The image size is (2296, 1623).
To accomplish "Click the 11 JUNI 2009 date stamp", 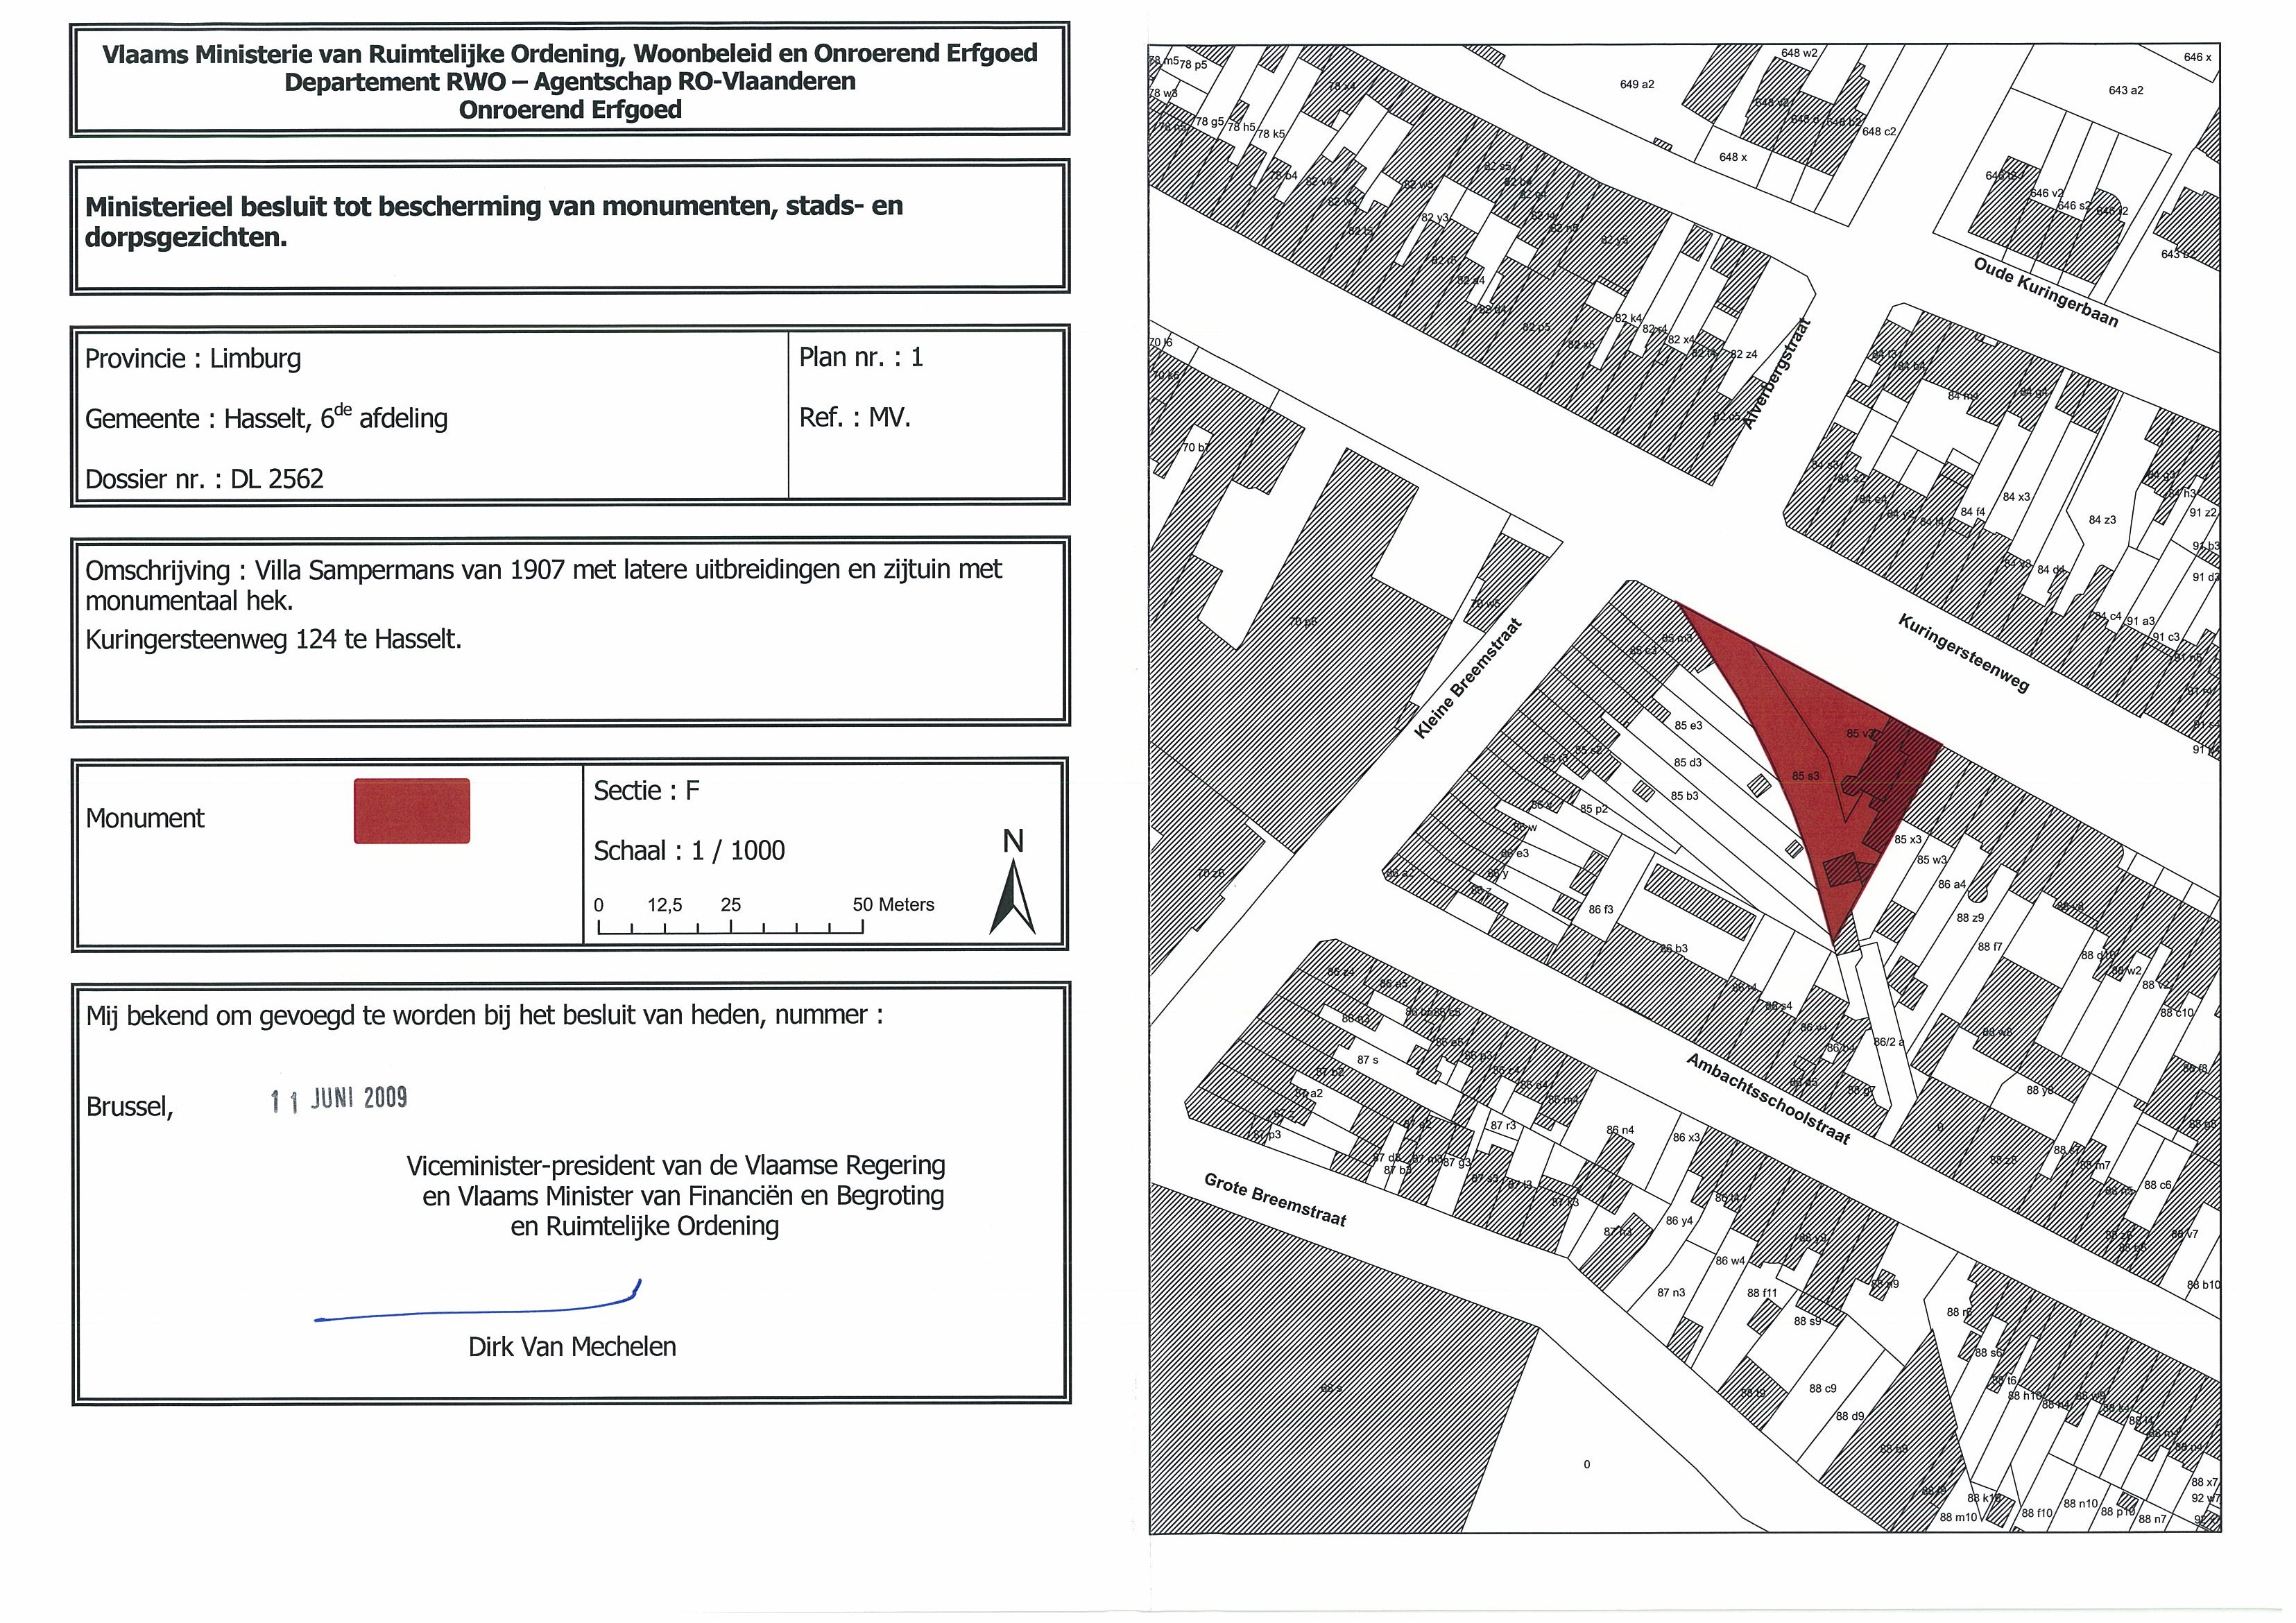I will (339, 1099).
